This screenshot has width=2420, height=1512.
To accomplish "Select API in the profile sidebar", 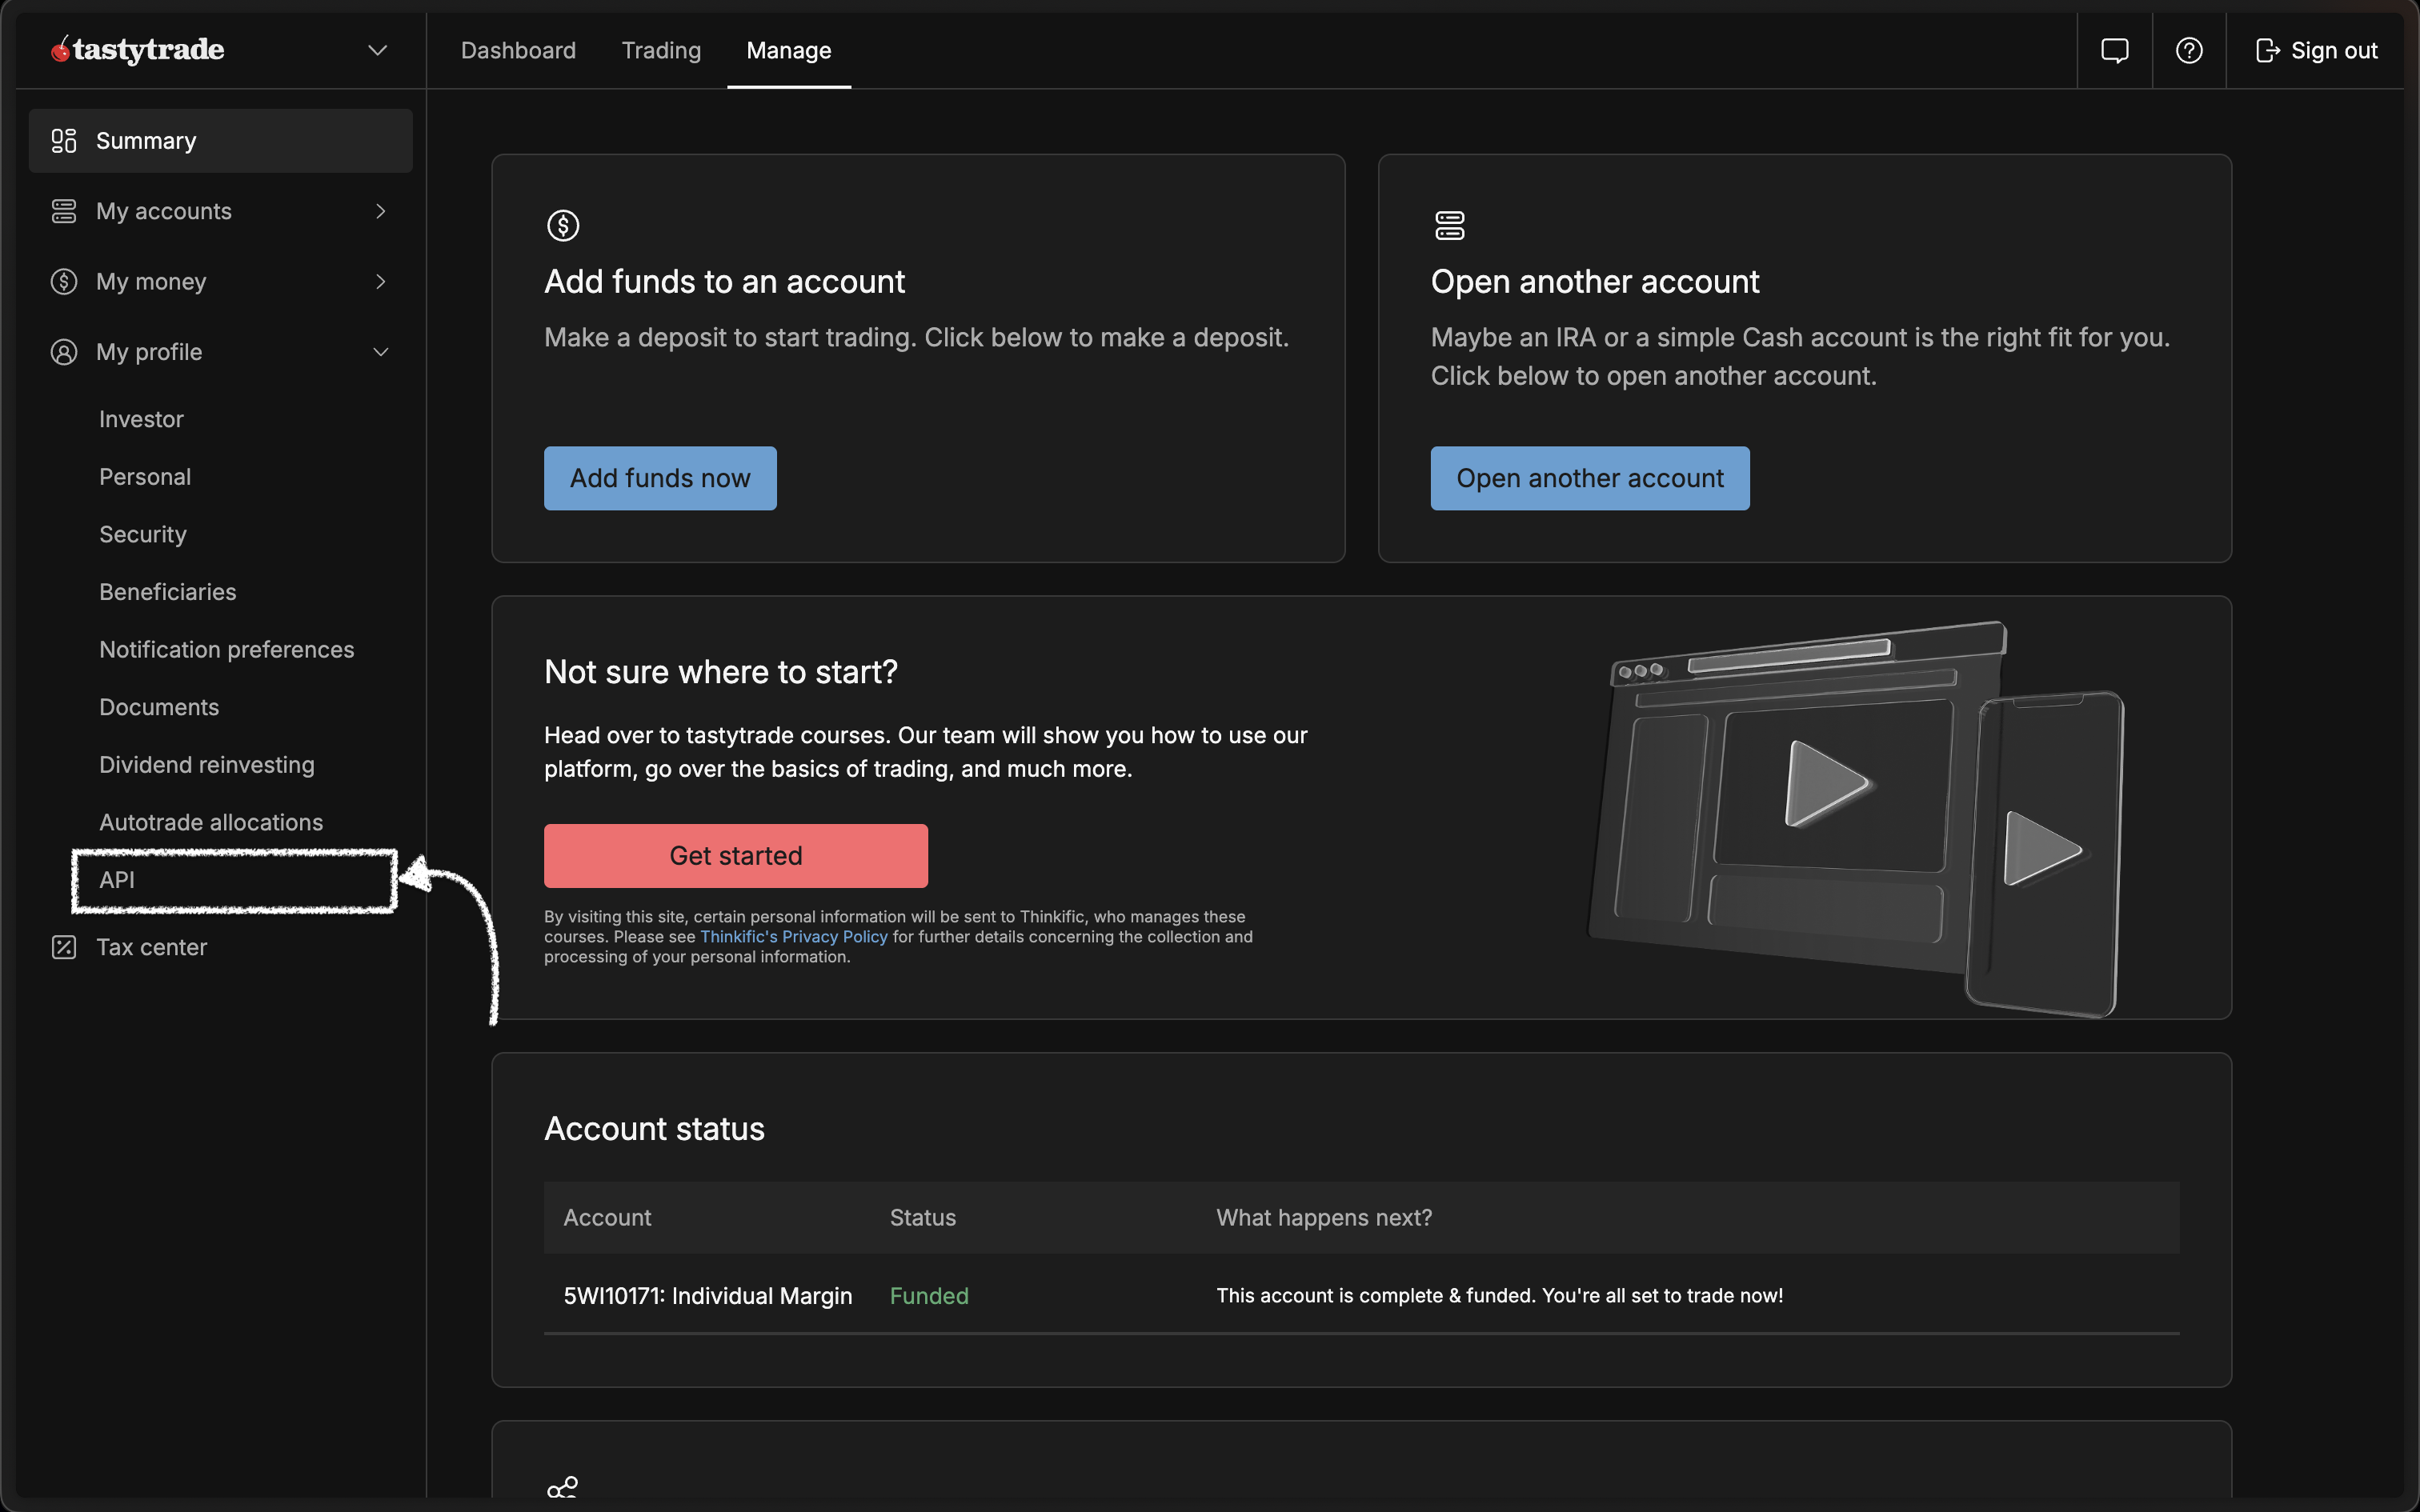I will (117, 880).
